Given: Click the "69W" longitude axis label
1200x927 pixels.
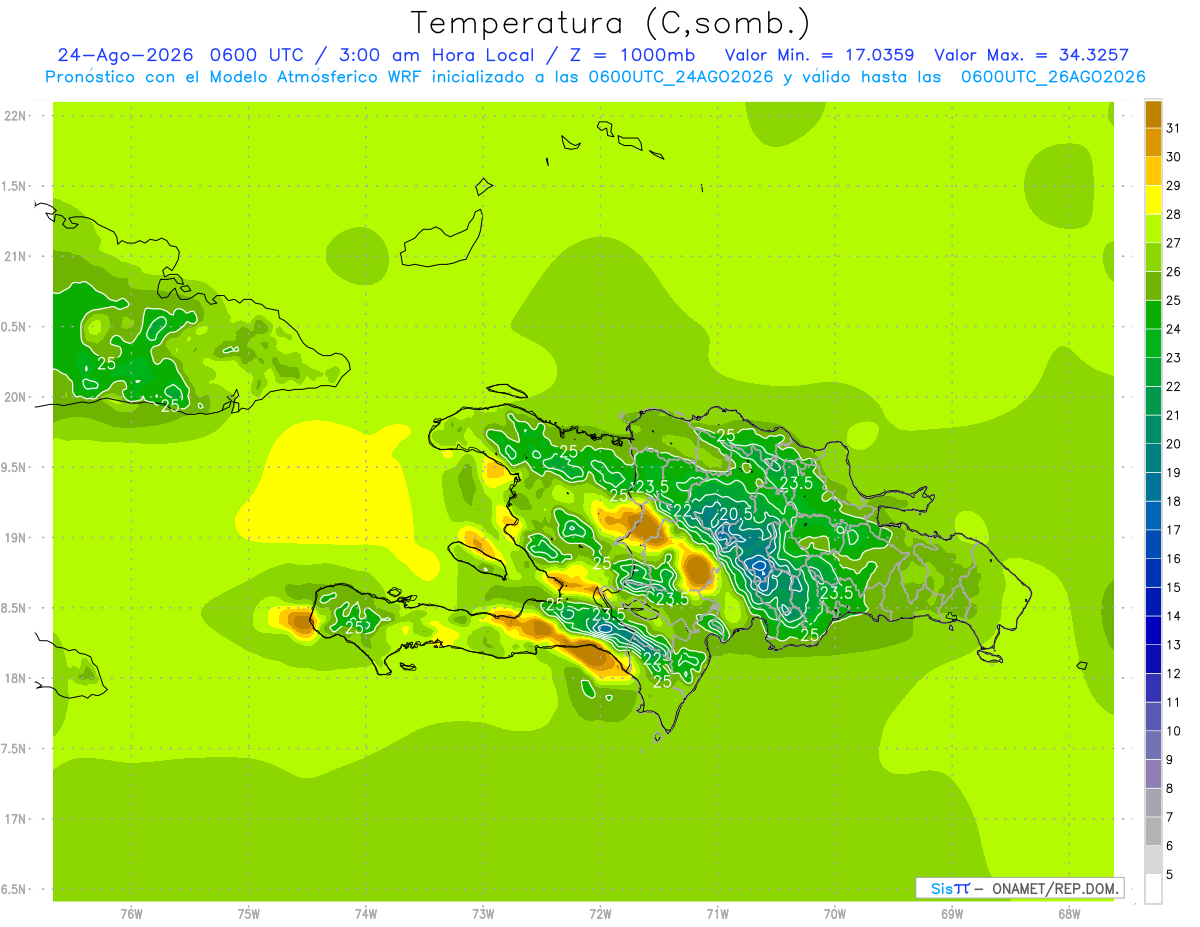Looking at the screenshot, I should pyautogui.click(x=952, y=914).
